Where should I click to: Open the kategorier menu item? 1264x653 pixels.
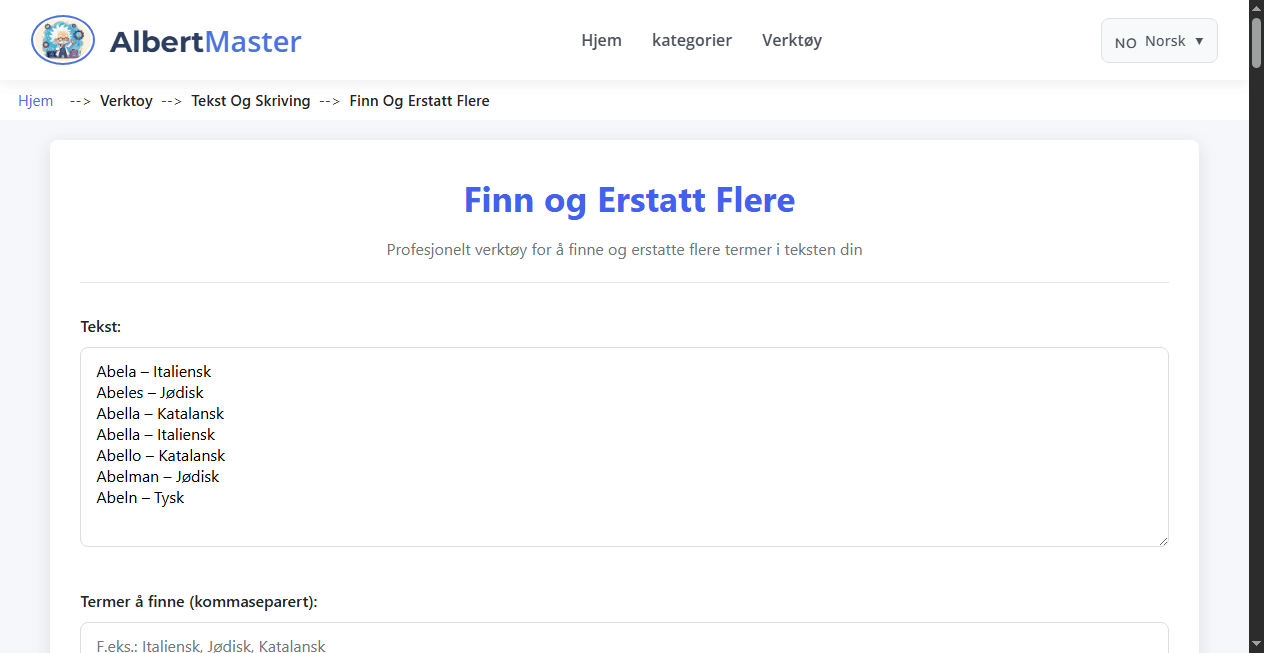click(x=692, y=40)
